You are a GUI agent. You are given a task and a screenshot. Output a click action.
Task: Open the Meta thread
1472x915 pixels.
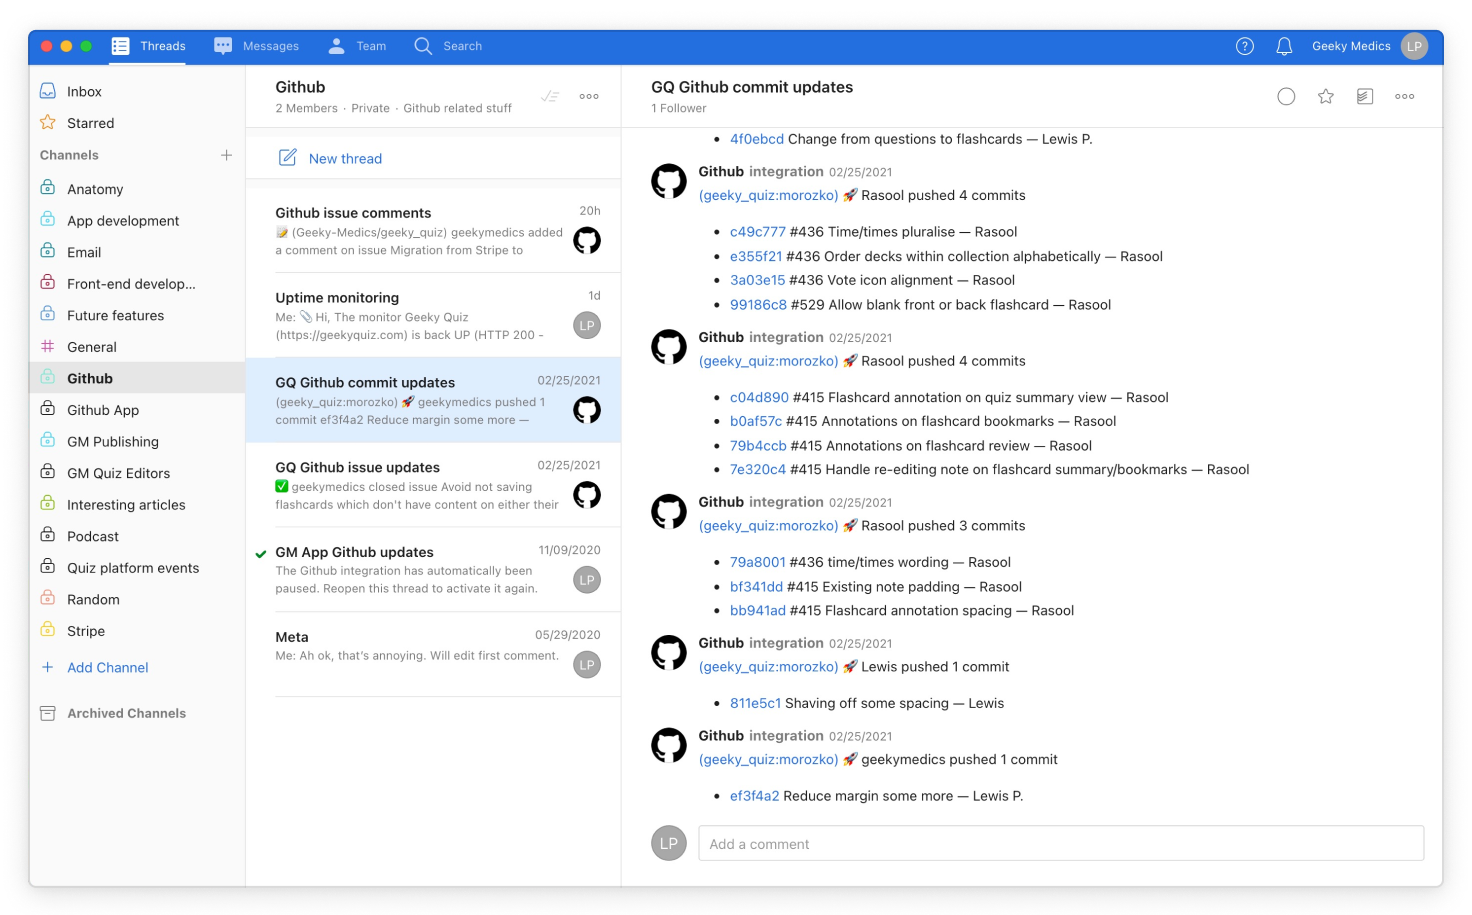pyautogui.click(x=433, y=654)
